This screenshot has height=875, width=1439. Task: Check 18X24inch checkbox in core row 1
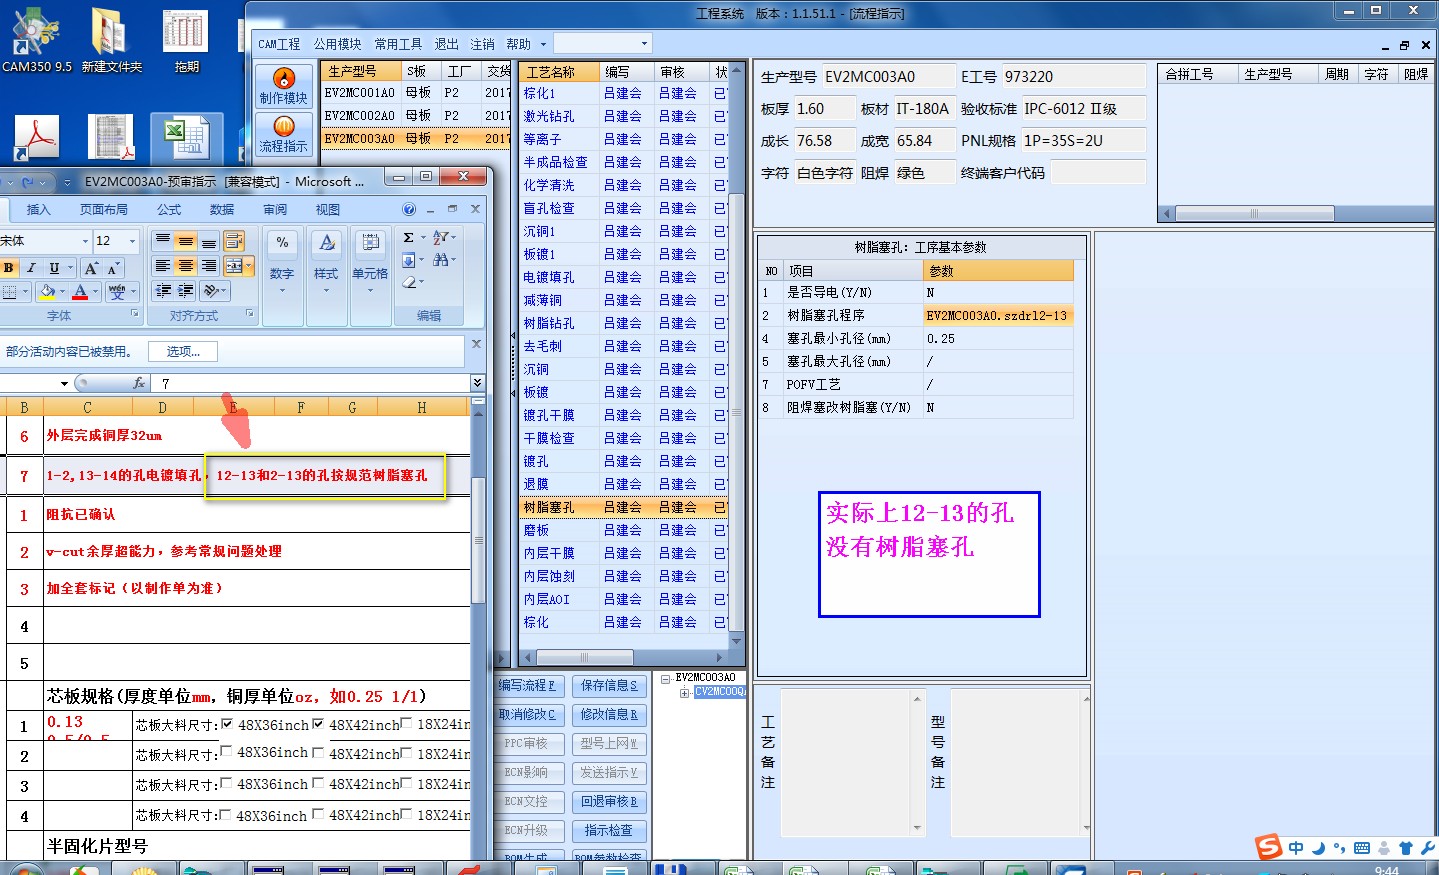(406, 722)
